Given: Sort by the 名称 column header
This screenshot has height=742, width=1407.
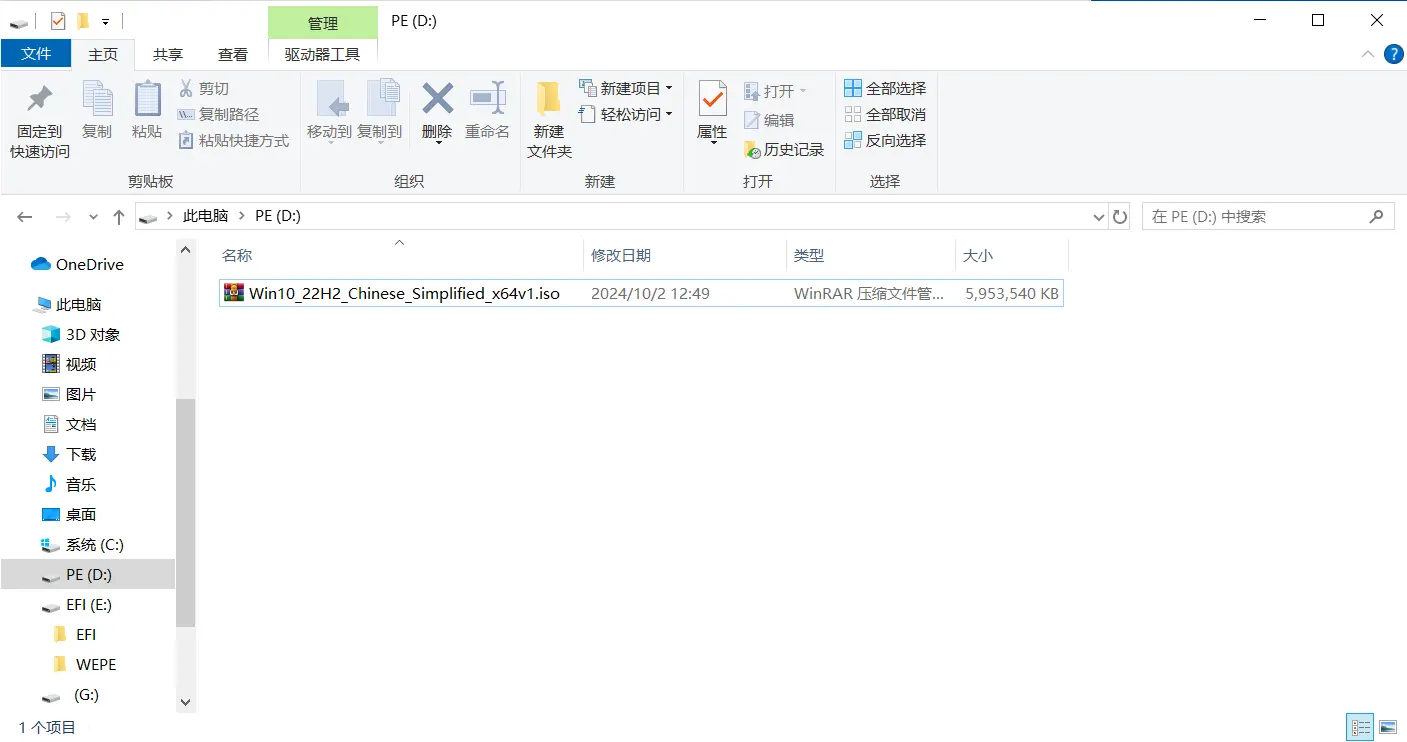Looking at the screenshot, I should tap(399, 256).
